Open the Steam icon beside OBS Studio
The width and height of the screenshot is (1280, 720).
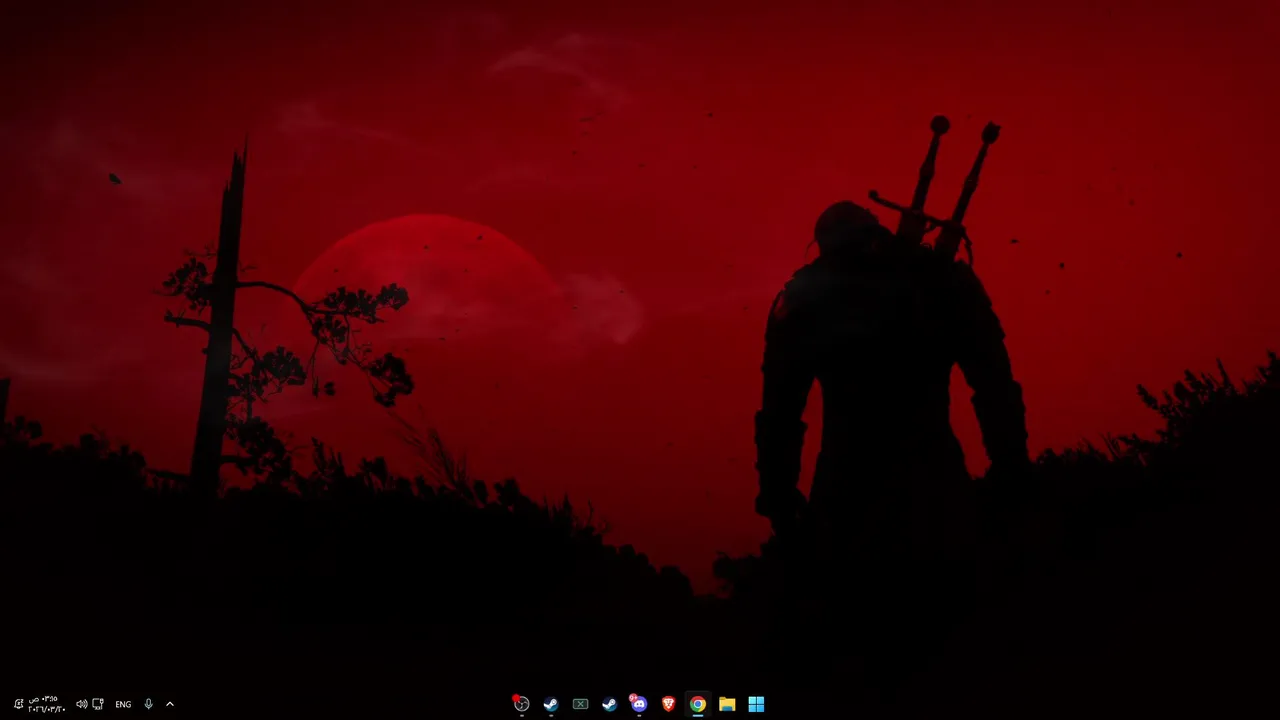click(551, 704)
